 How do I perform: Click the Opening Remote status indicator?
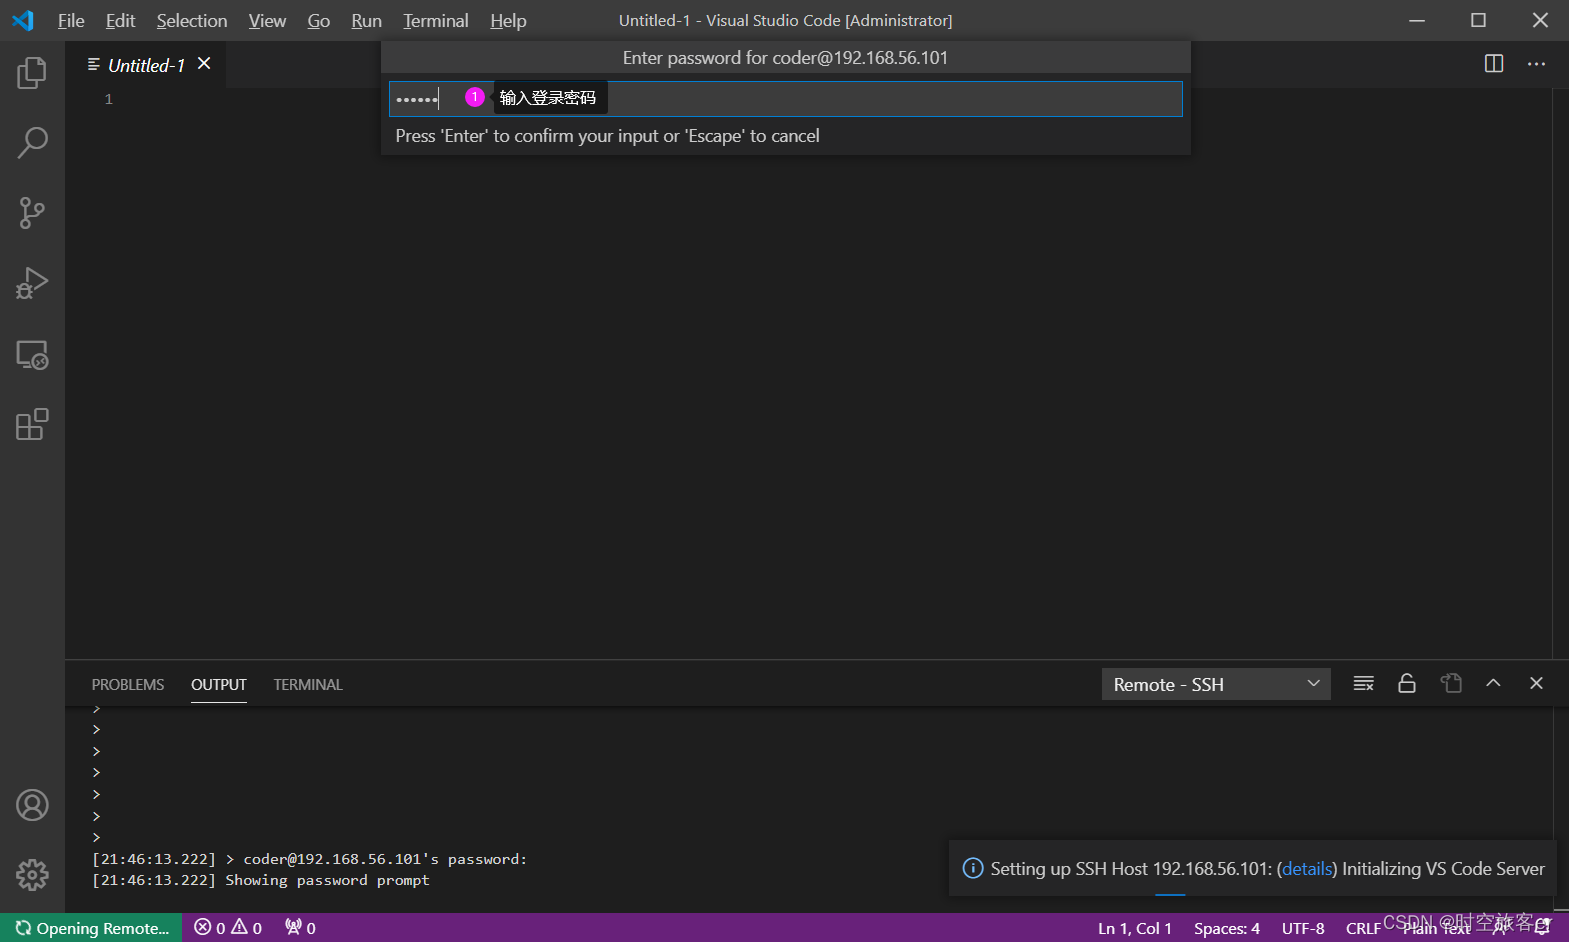click(91, 928)
